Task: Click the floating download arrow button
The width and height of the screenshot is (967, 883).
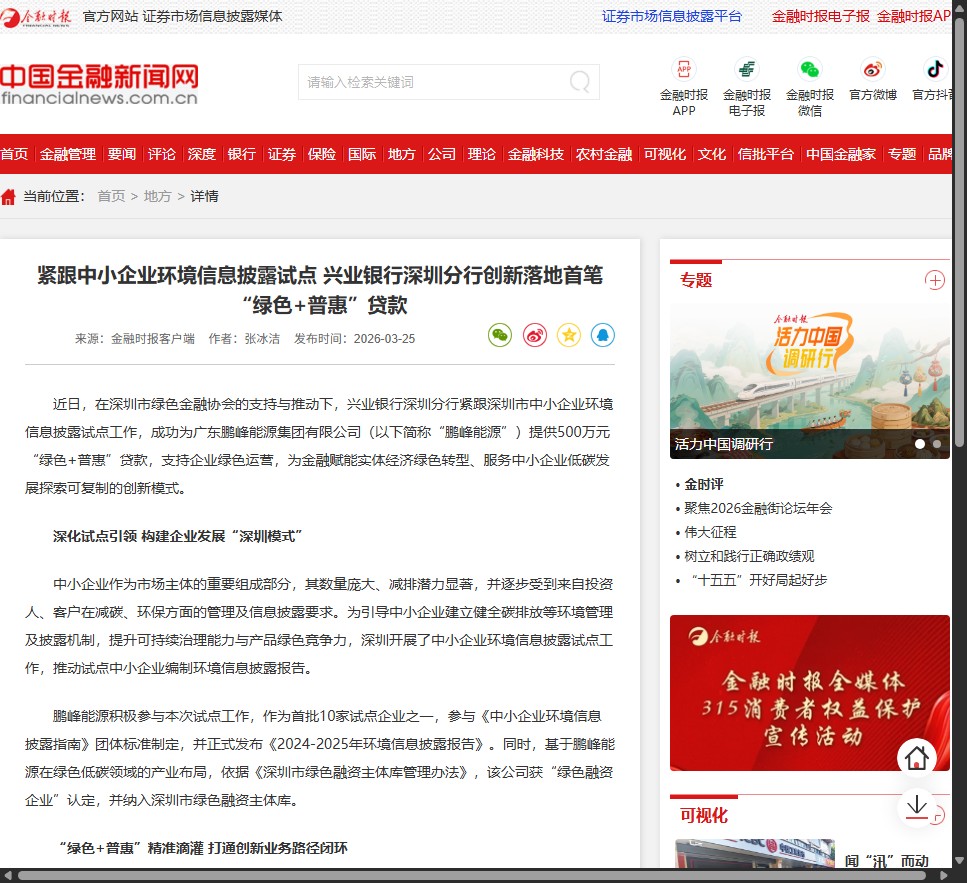Action: (x=916, y=807)
